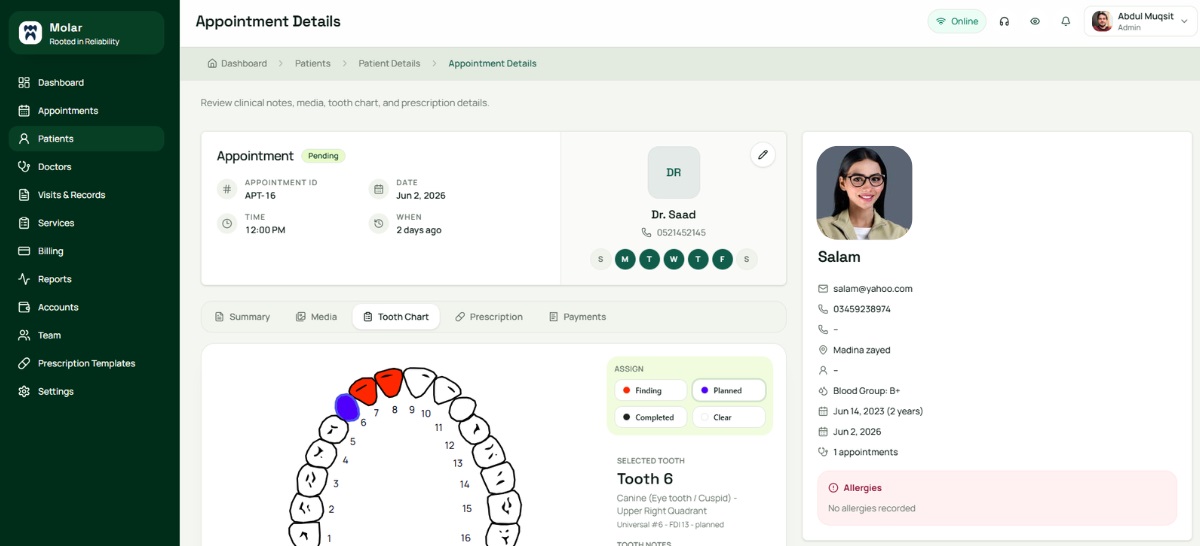
Task: Click the Molar tooth logo
Action: coord(31,33)
